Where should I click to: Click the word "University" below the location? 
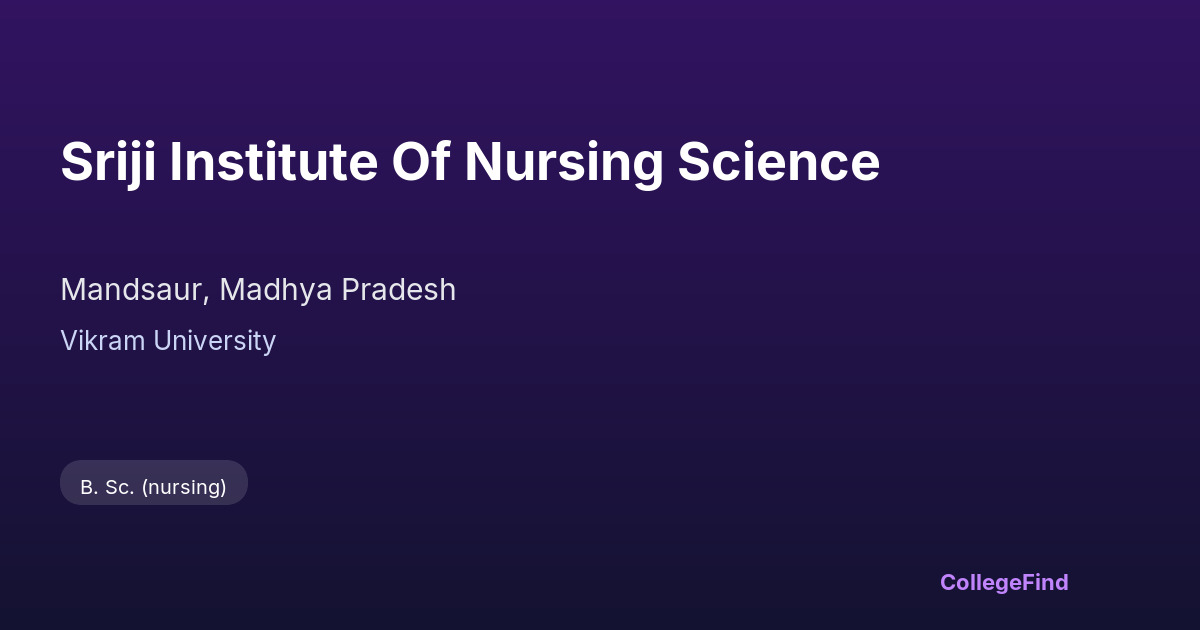214,341
